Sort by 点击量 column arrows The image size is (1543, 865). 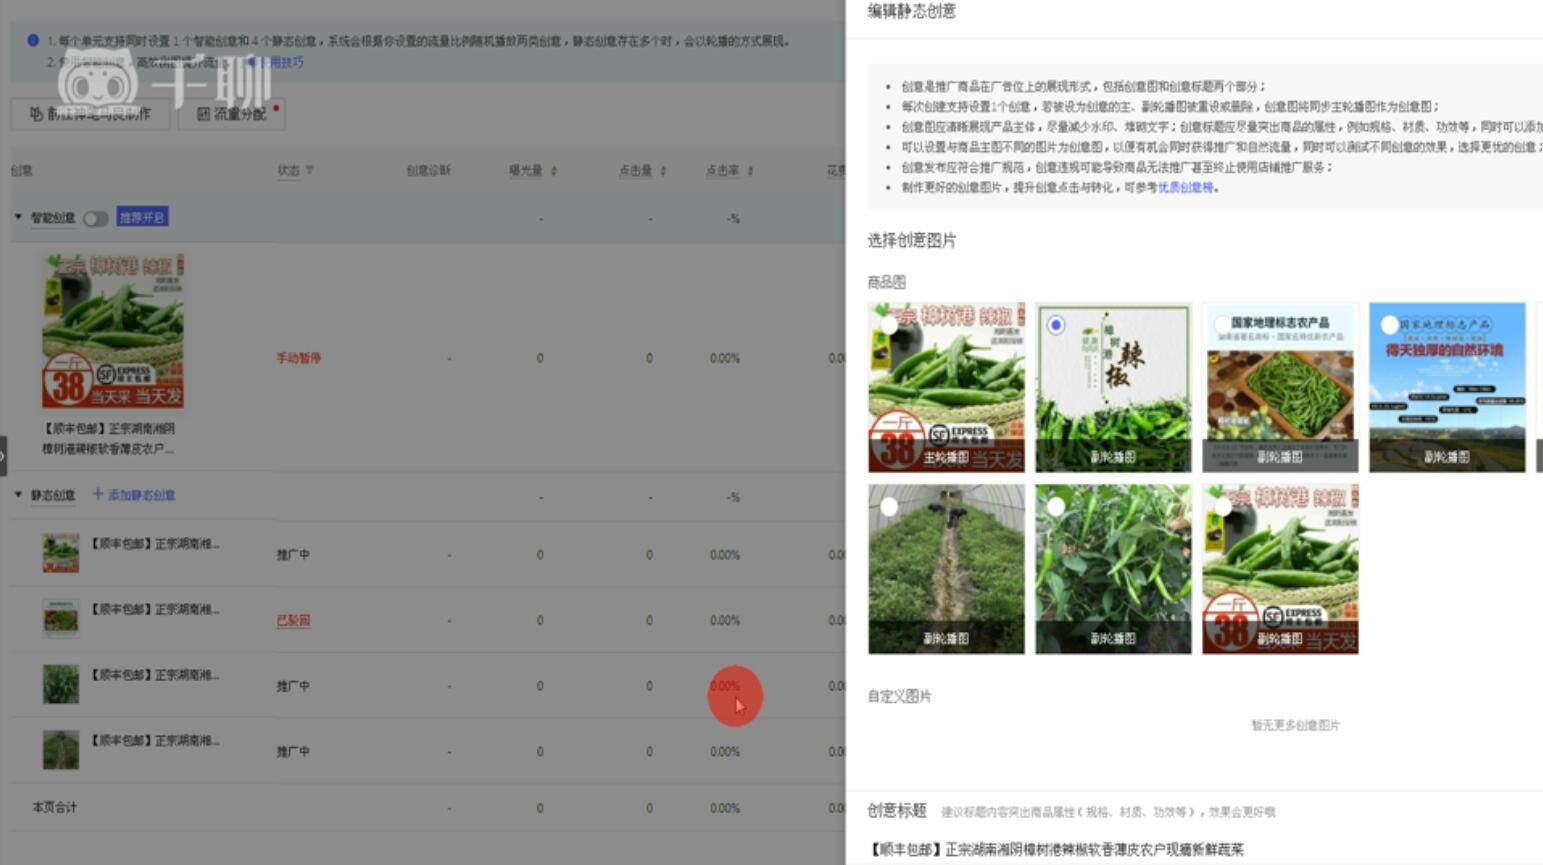(x=663, y=171)
